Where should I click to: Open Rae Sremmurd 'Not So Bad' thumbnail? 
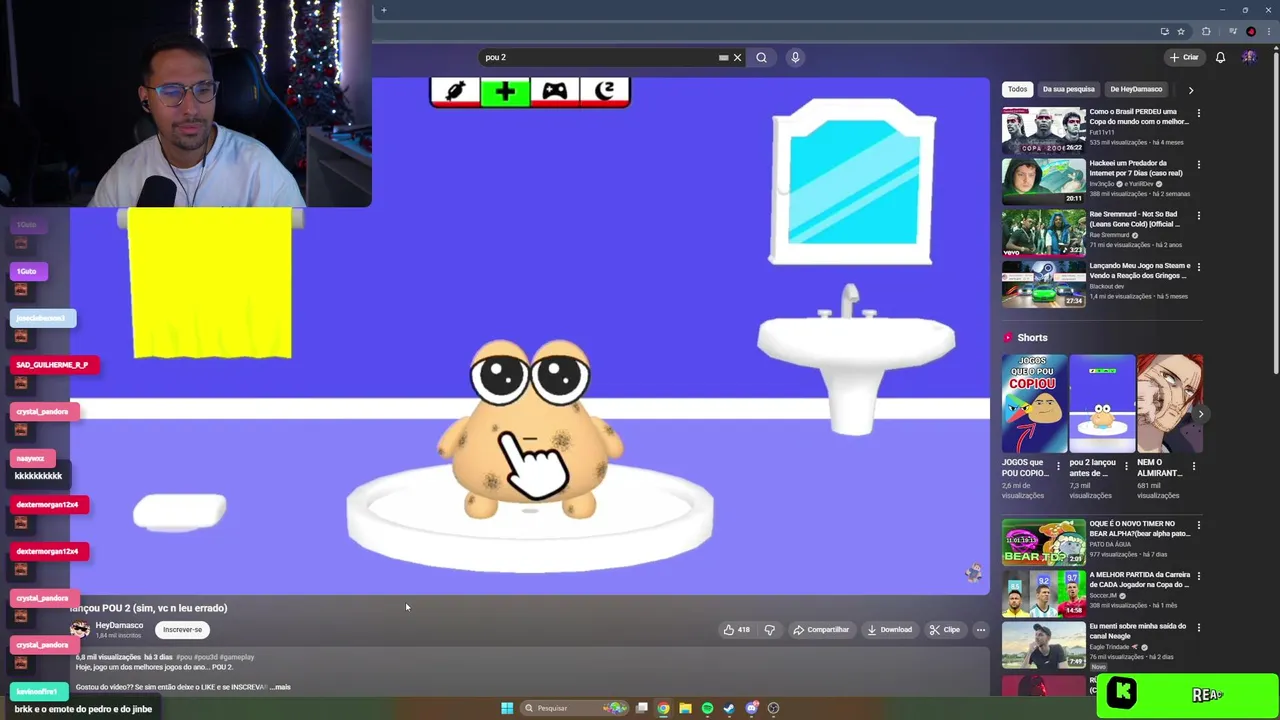pos(1043,232)
